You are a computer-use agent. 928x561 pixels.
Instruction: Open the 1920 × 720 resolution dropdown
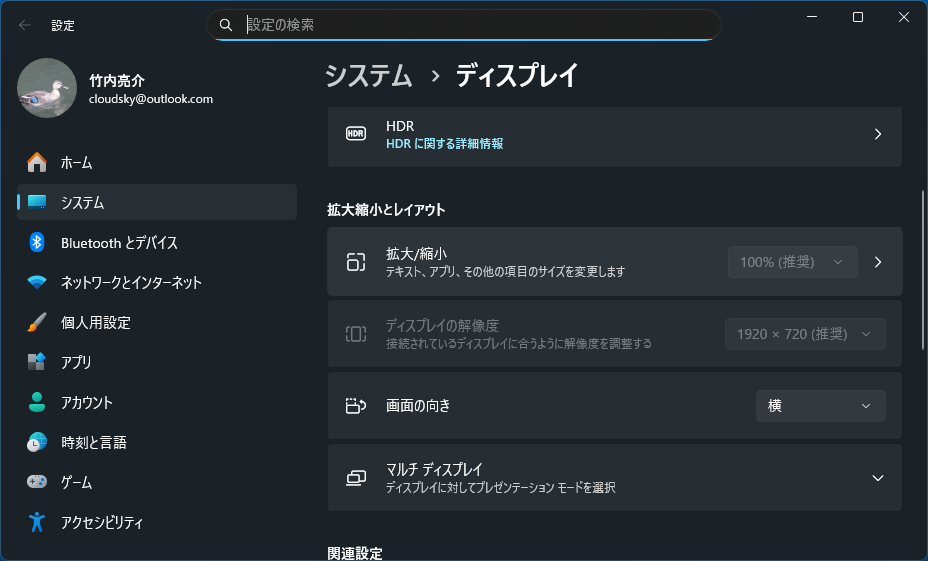[805, 334]
